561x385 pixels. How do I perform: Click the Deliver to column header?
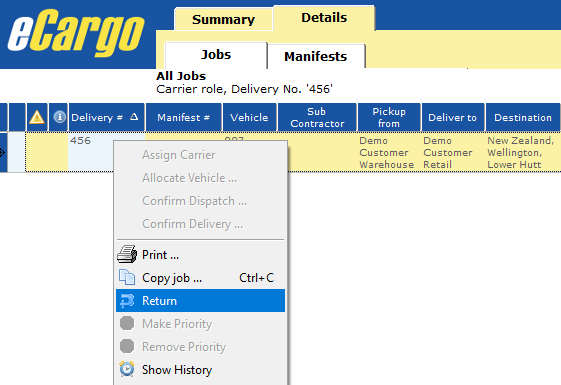click(453, 117)
